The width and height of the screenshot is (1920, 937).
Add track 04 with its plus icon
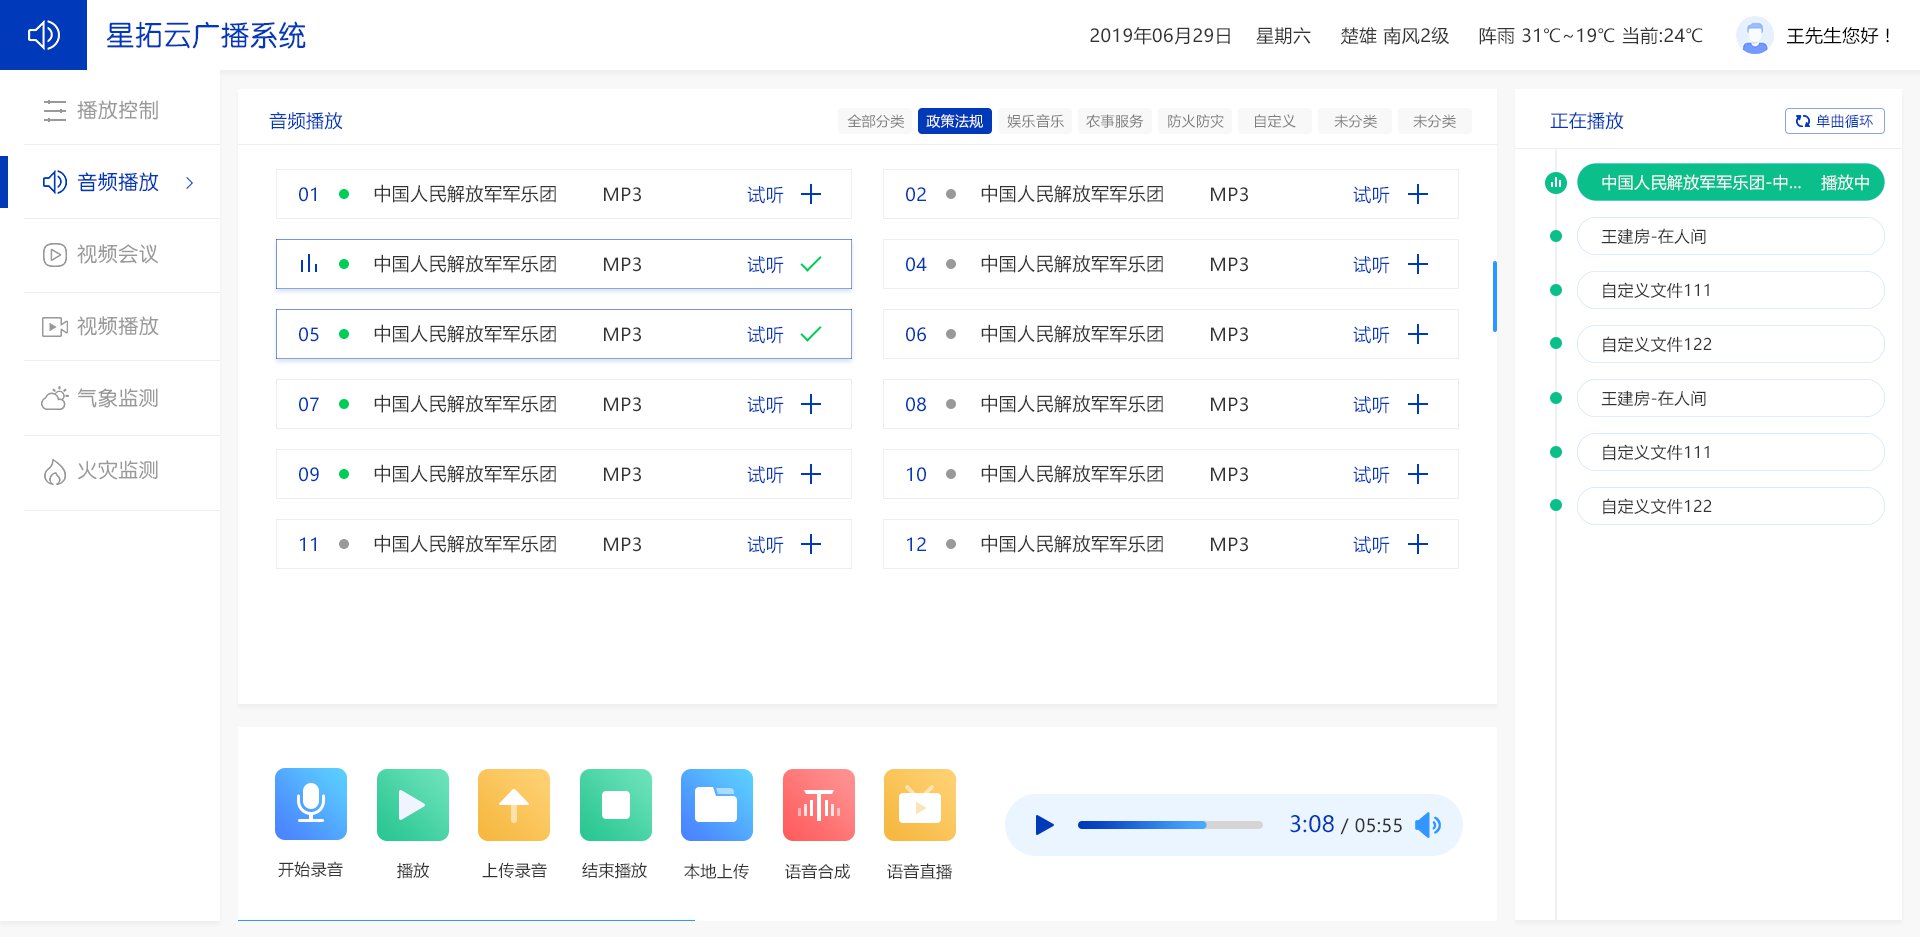(x=1418, y=264)
